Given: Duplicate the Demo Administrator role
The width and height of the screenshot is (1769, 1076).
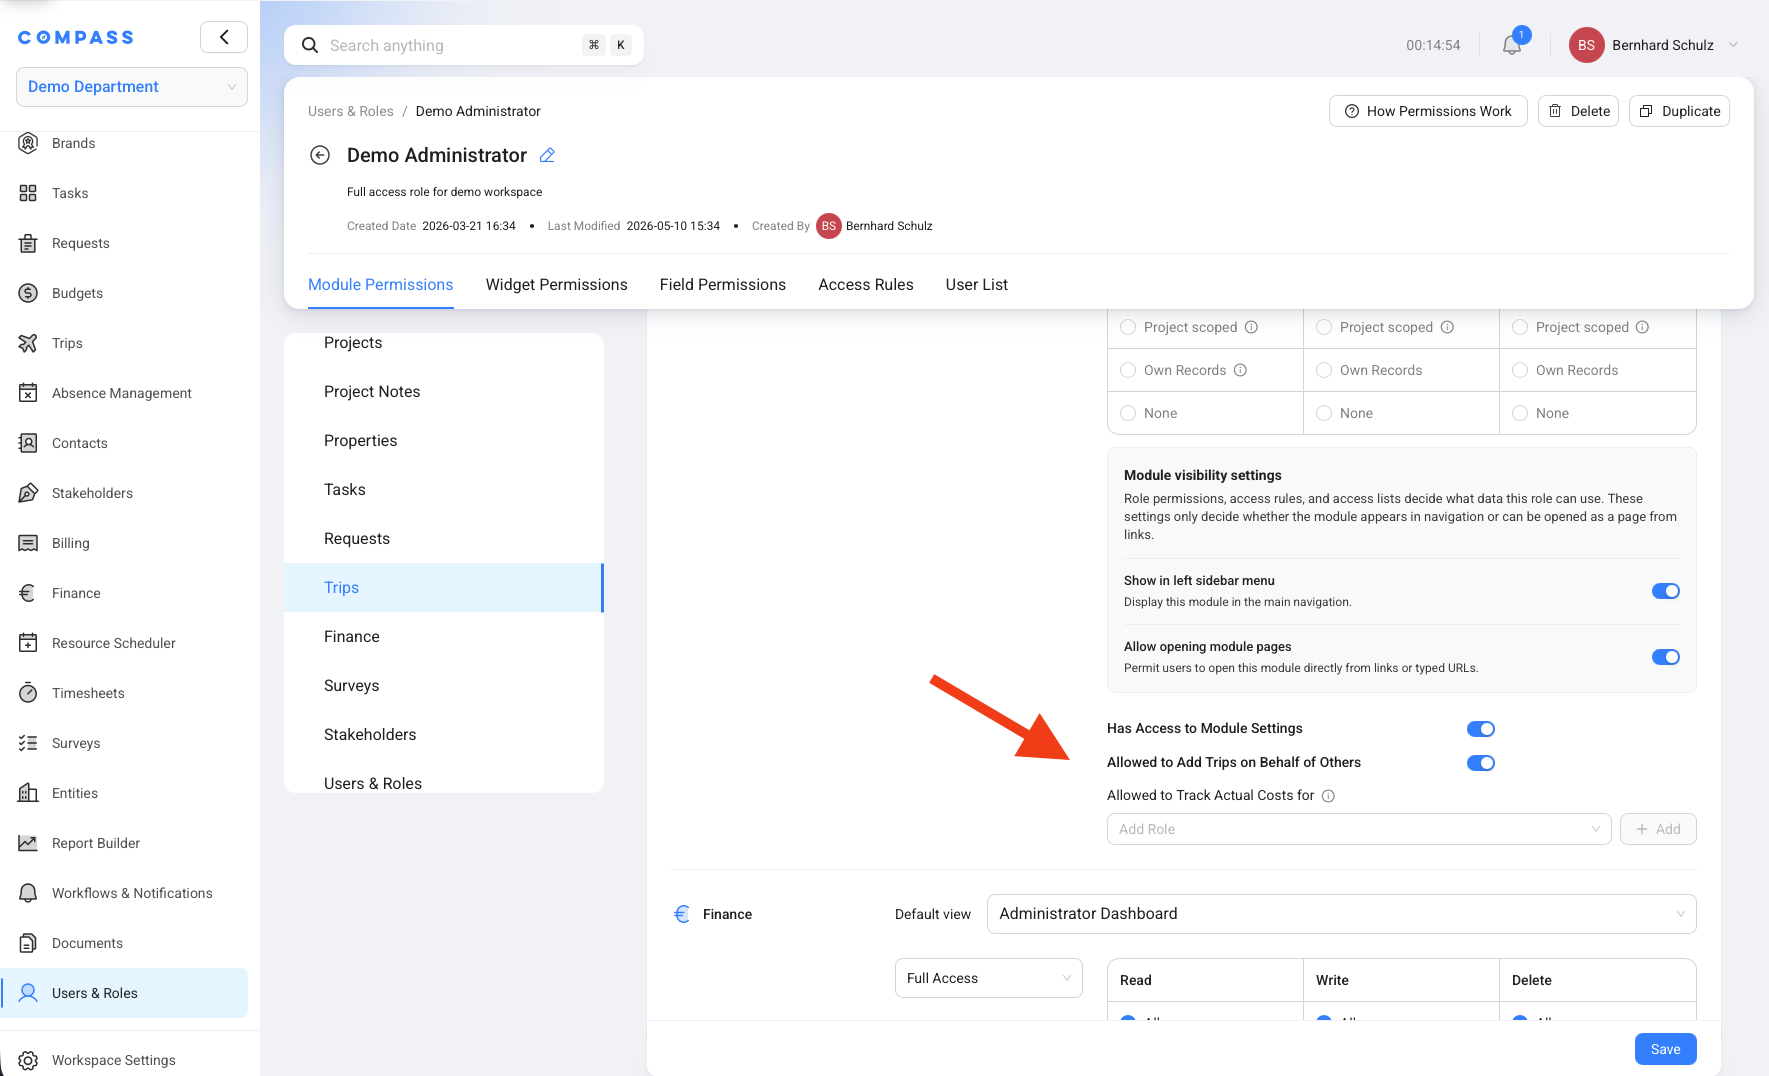Looking at the screenshot, I should coord(1680,111).
